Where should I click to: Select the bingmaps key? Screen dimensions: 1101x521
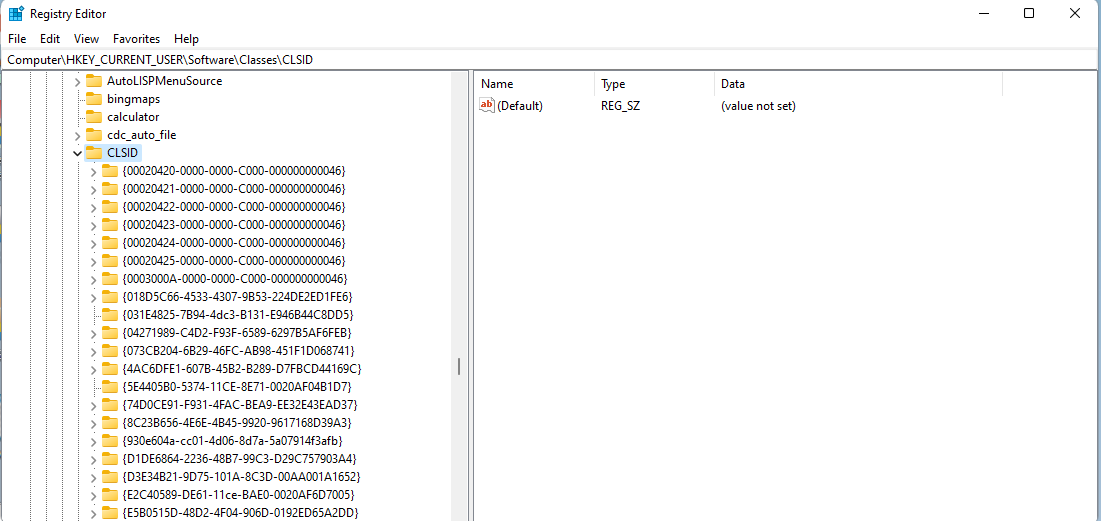(133, 99)
